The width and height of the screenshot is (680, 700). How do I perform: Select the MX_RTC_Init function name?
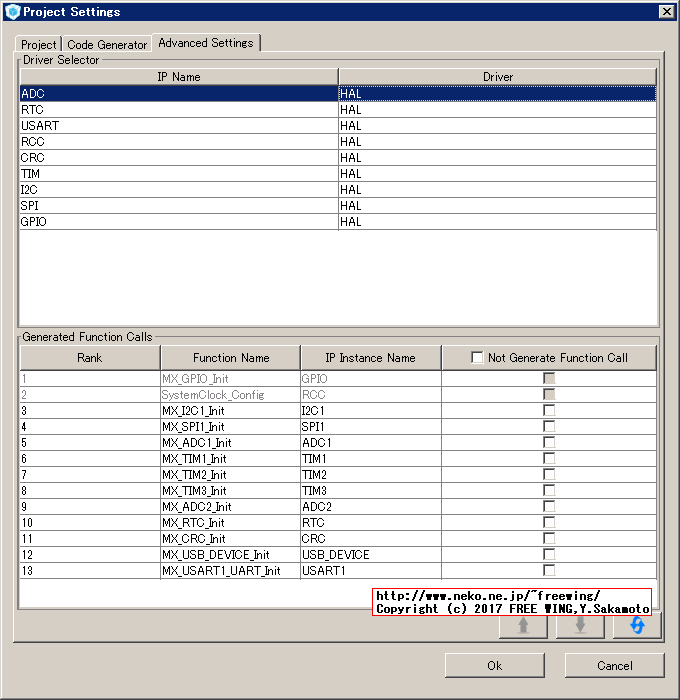tap(230, 522)
